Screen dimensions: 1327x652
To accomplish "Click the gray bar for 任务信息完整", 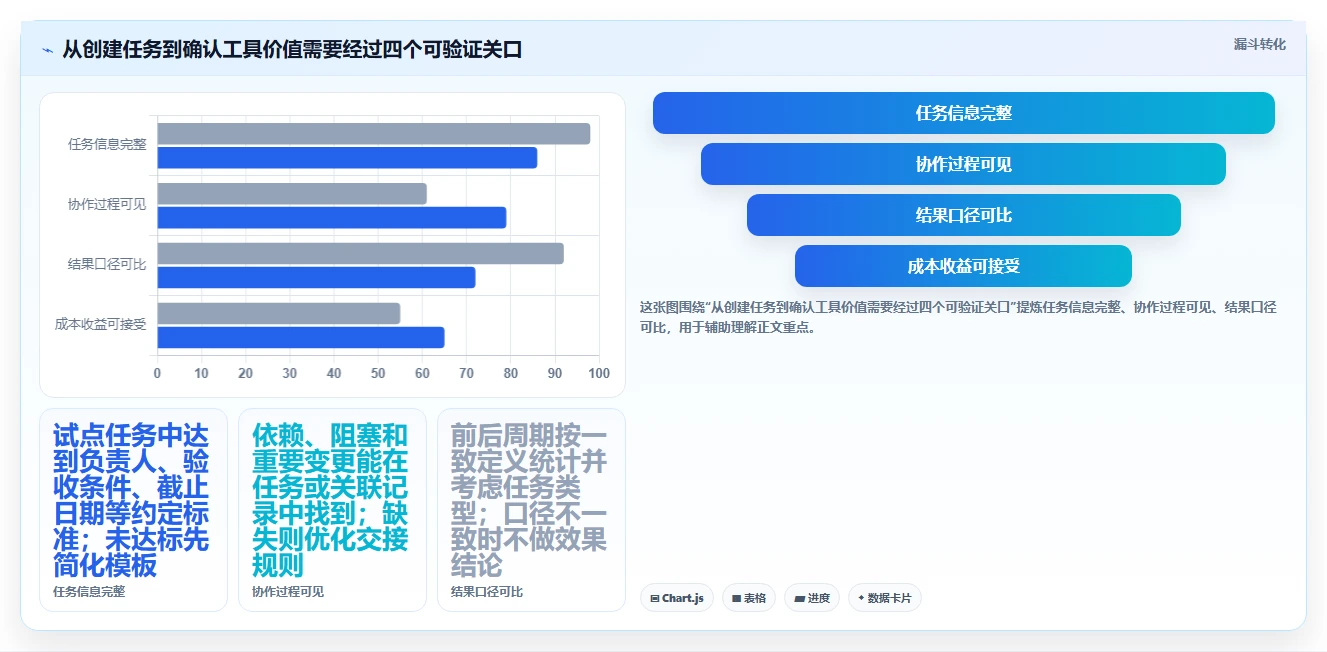I will tap(374, 134).
